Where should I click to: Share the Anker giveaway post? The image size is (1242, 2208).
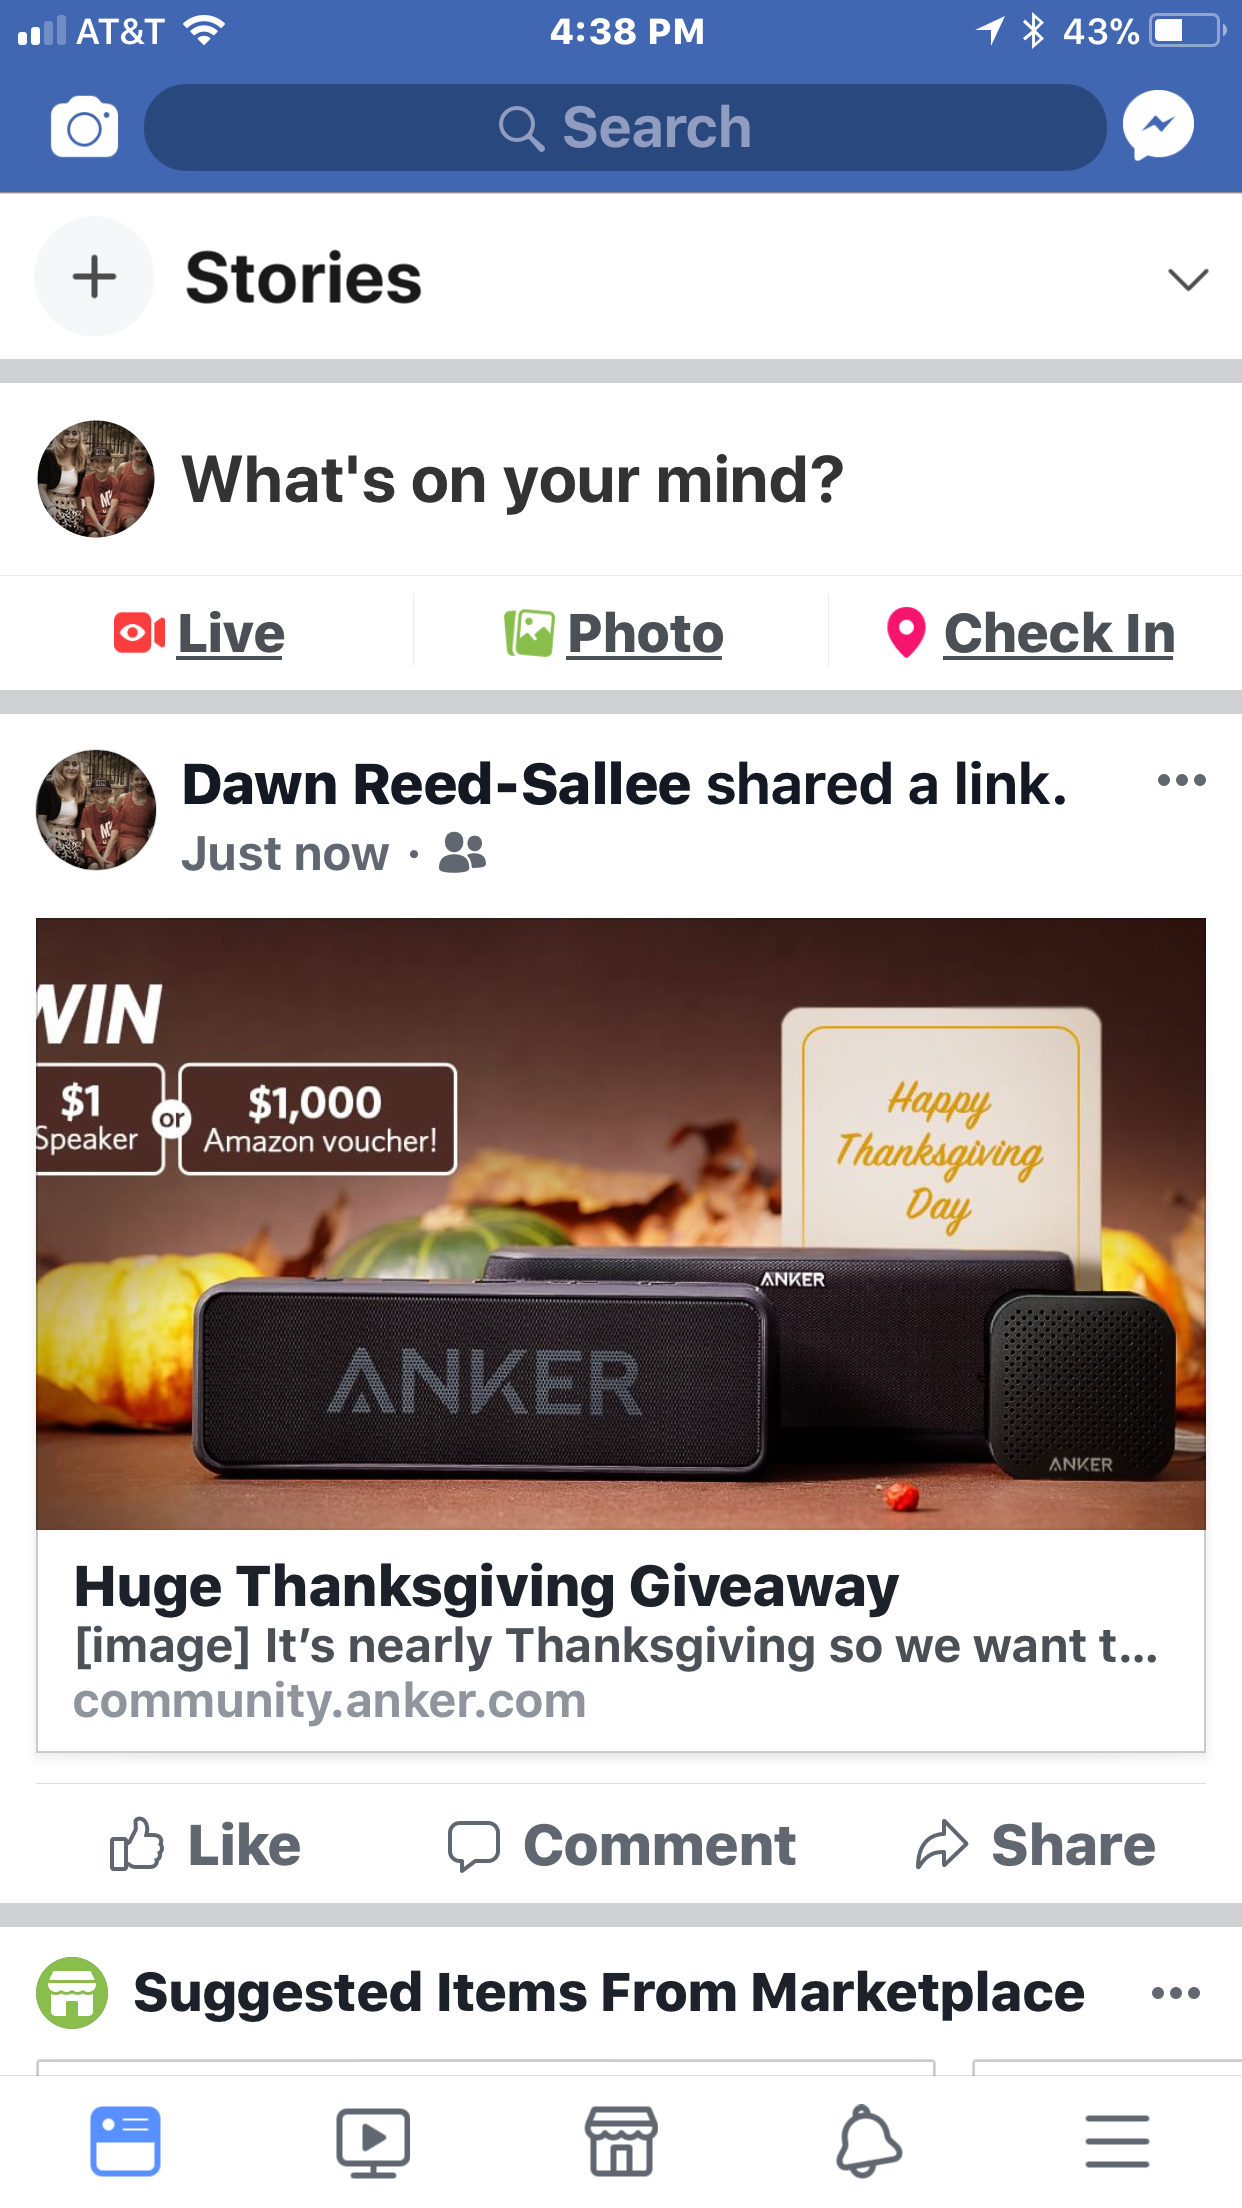click(x=1035, y=1845)
